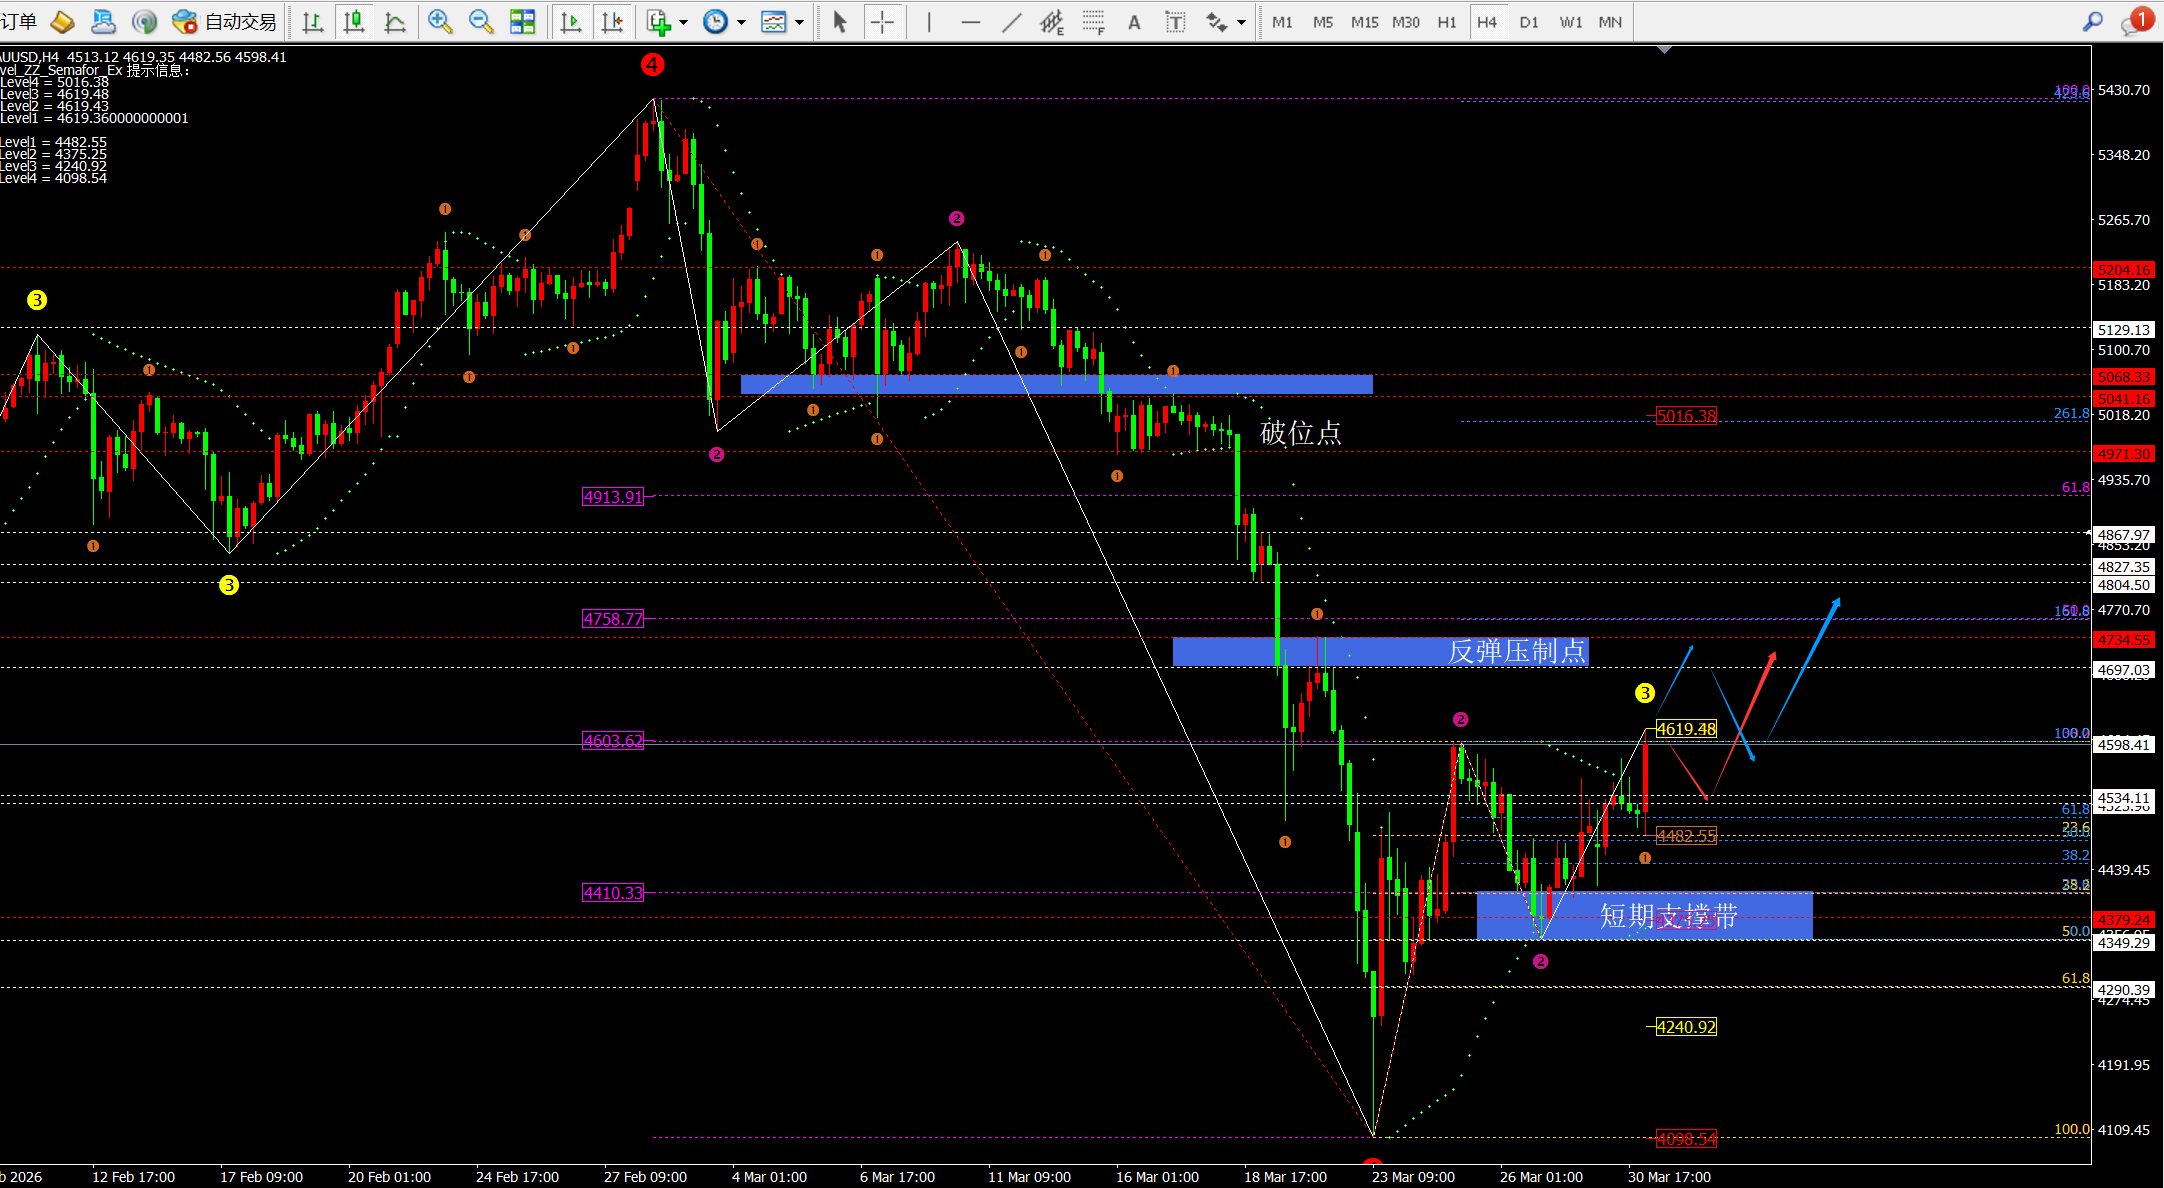The image size is (2164, 1188).
Task: Select the crosshair tool
Action: pos(882,21)
